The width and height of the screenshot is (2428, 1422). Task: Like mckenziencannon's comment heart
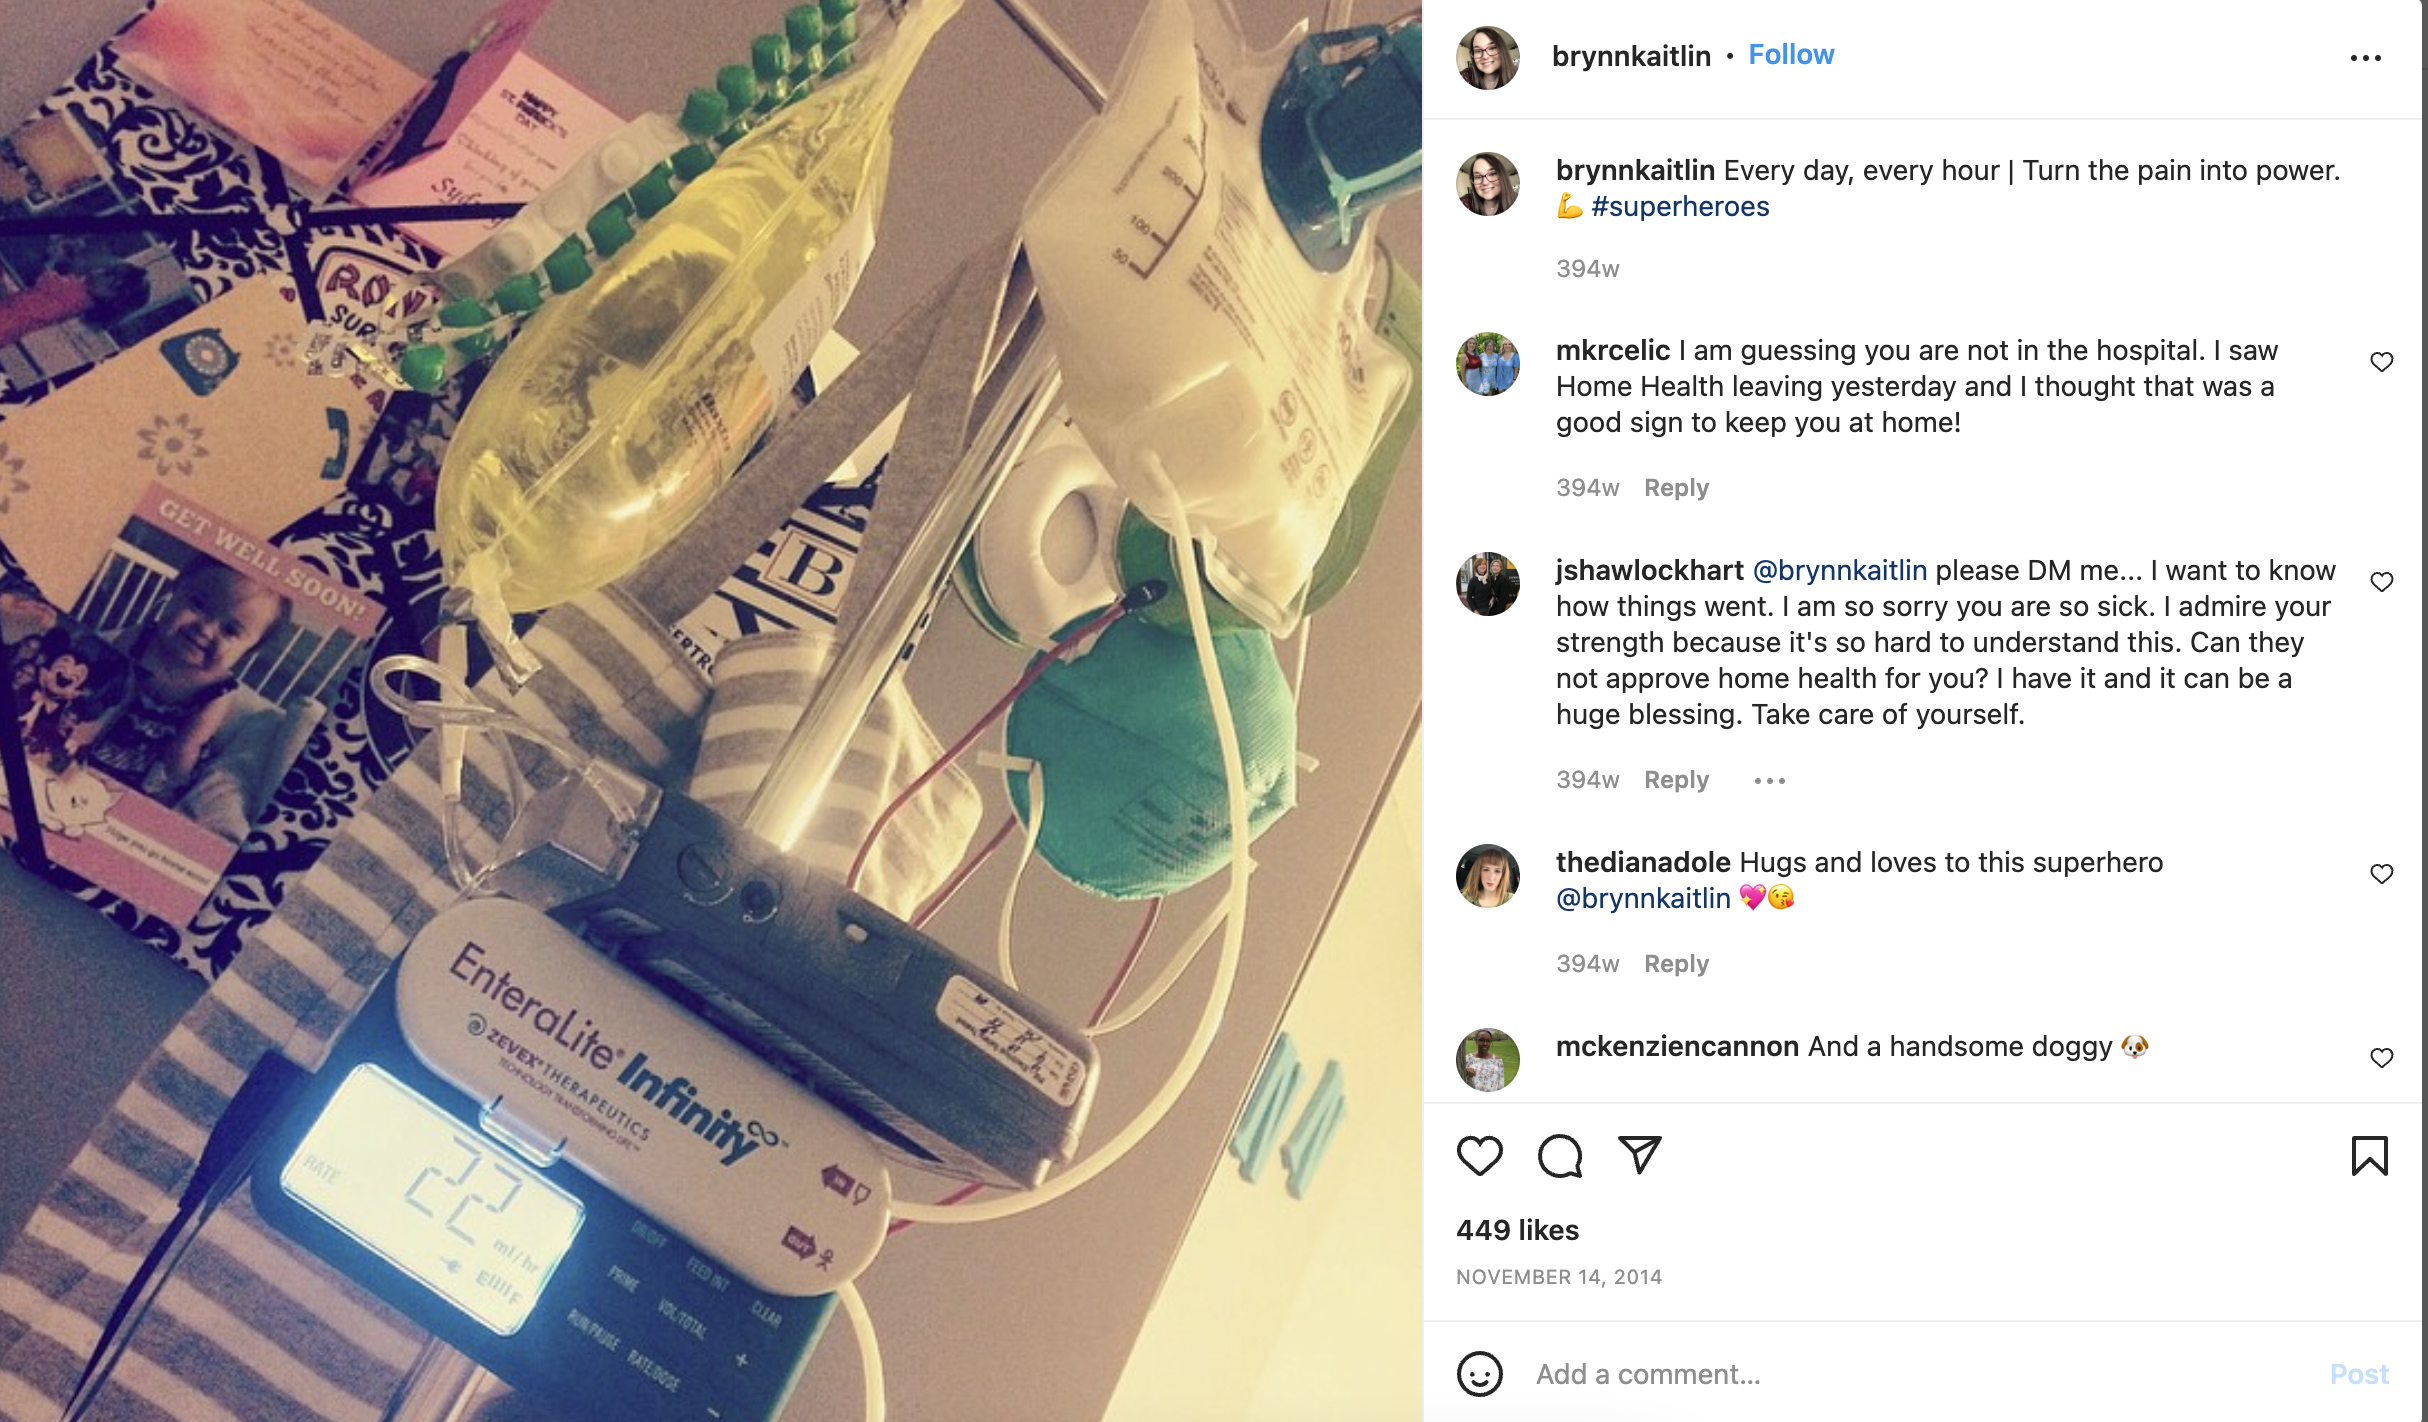(x=2382, y=1058)
